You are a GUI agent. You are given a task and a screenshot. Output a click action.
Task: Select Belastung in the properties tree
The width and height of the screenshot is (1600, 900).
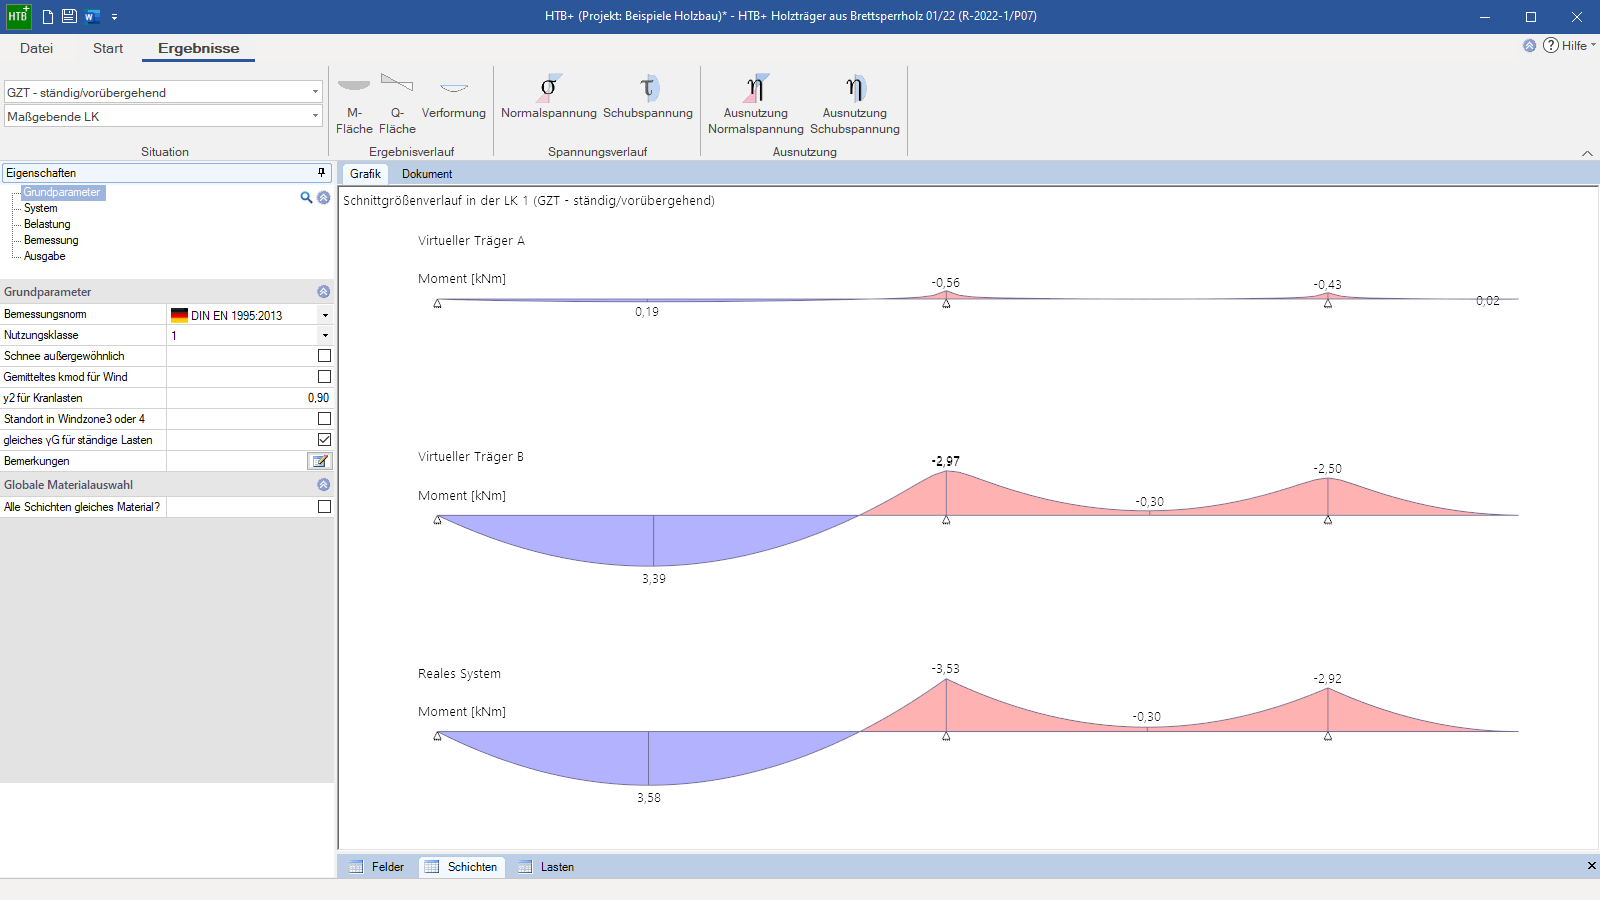pos(47,224)
